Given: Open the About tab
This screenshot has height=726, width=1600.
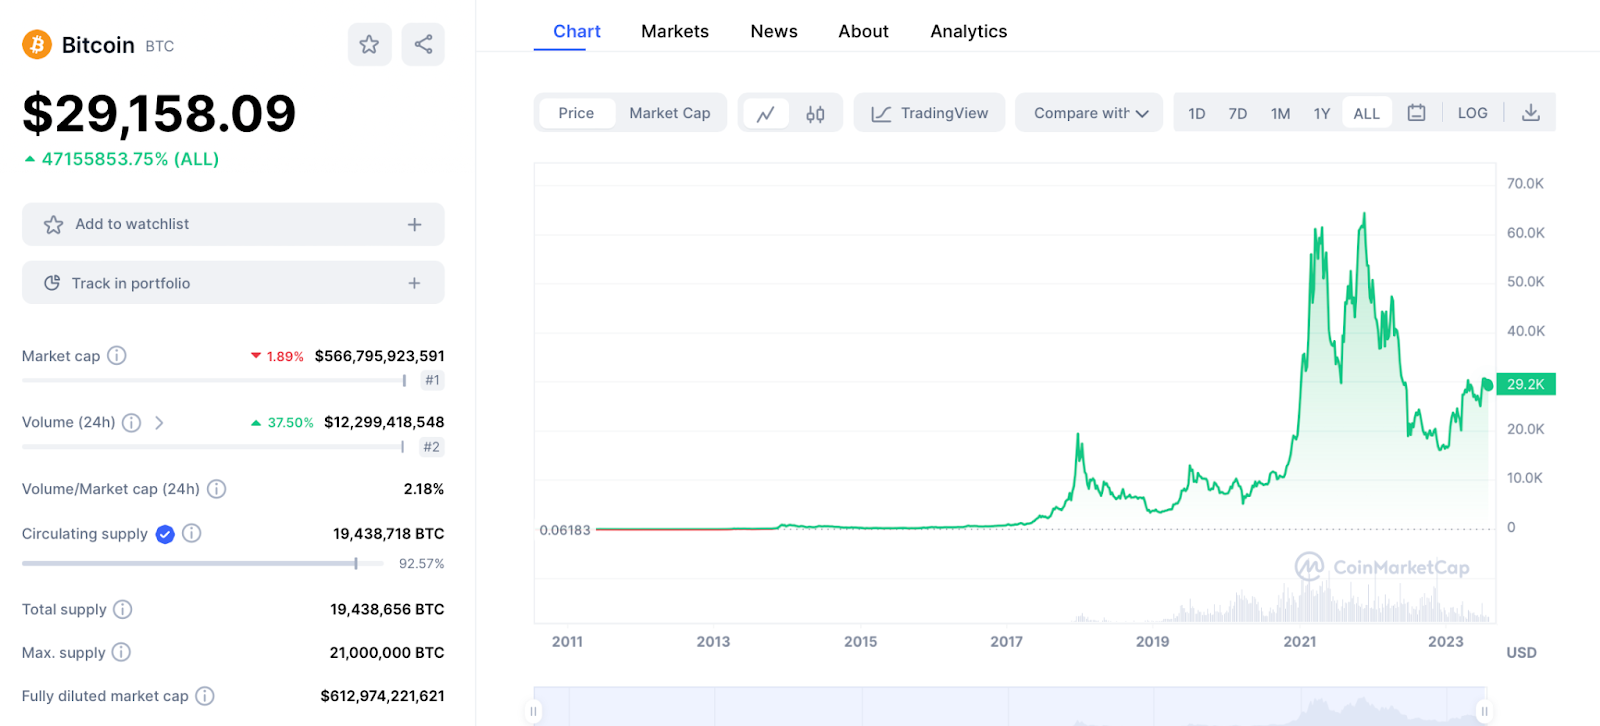Looking at the screenshot, I should click(x=863, y=31).
